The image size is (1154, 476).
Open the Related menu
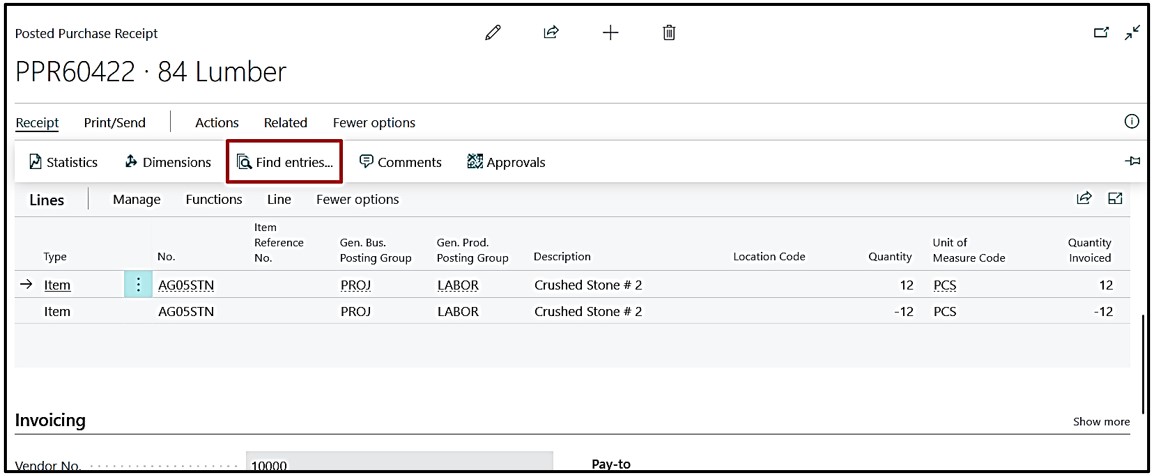(285, 123)
